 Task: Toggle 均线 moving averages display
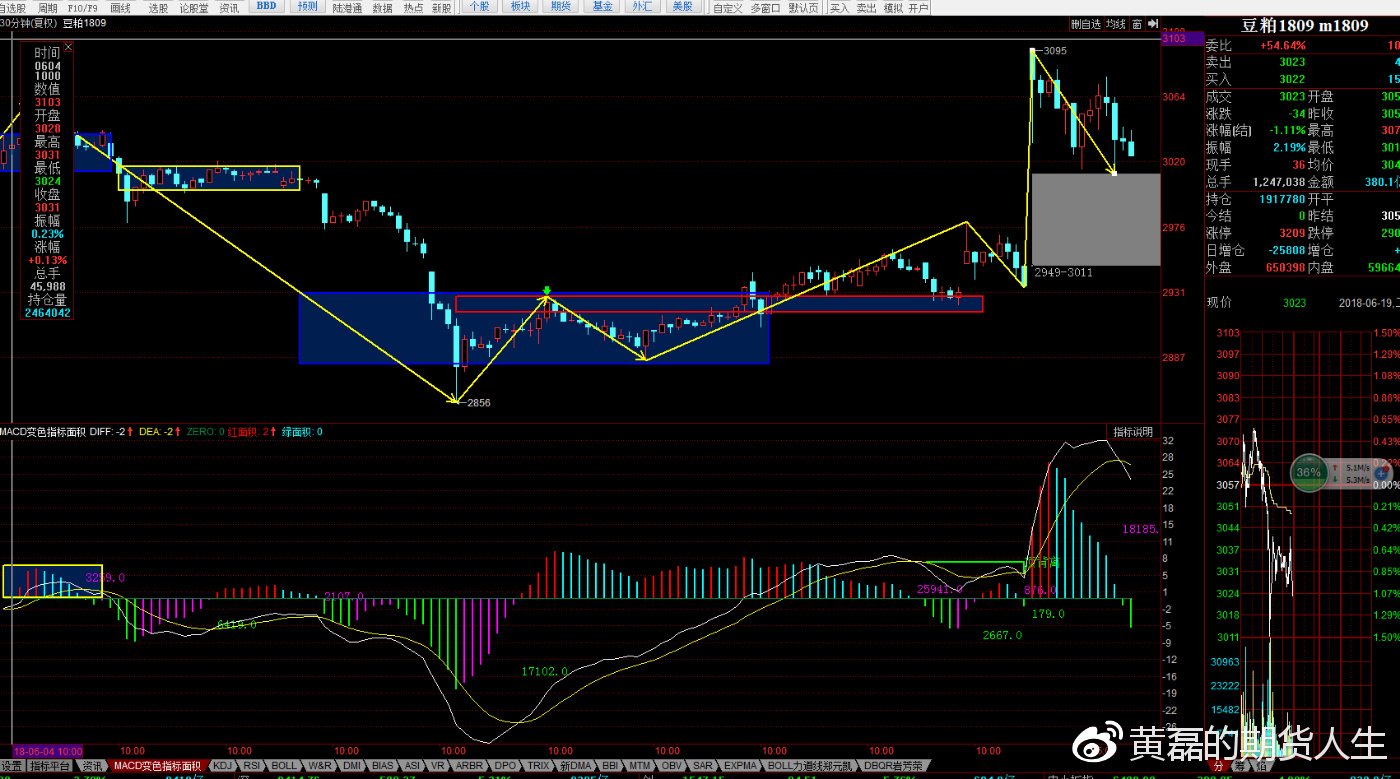click(x=1115, y=23)
